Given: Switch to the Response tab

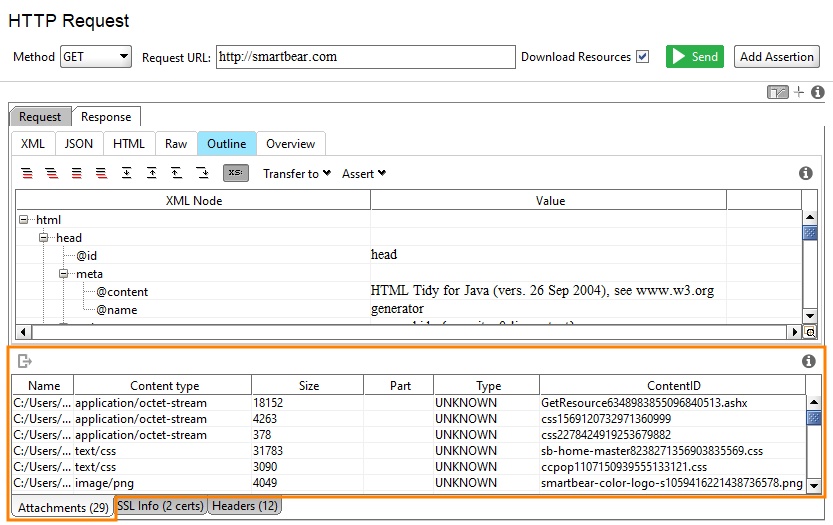Looking at the screenshot, I should point(106,117).
